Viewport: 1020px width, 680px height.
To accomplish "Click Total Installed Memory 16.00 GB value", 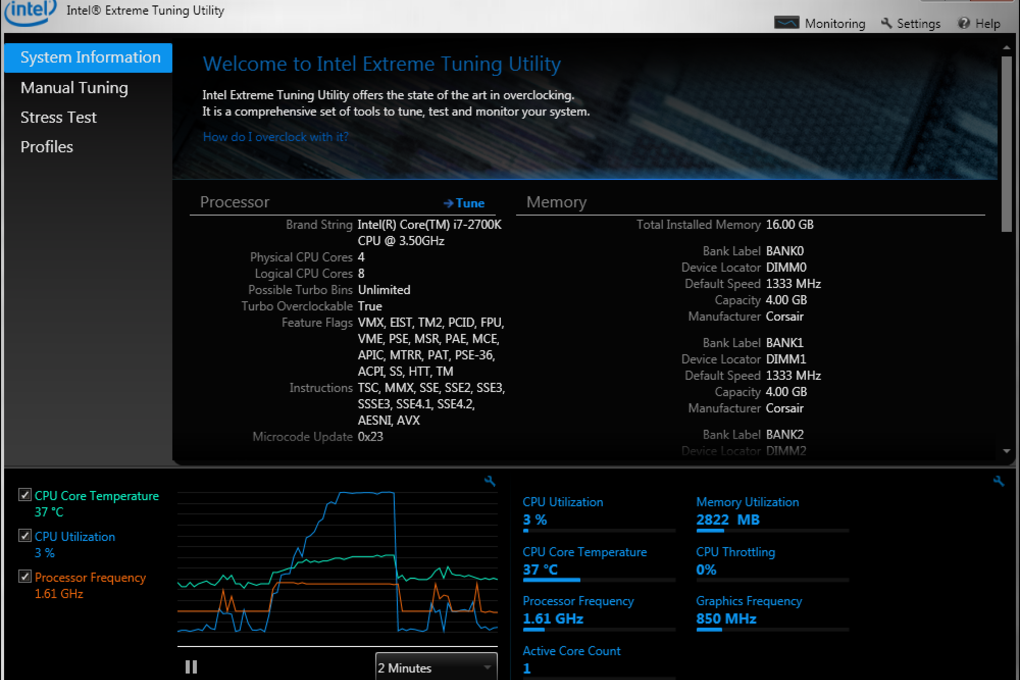I will [x=790, y=224].
